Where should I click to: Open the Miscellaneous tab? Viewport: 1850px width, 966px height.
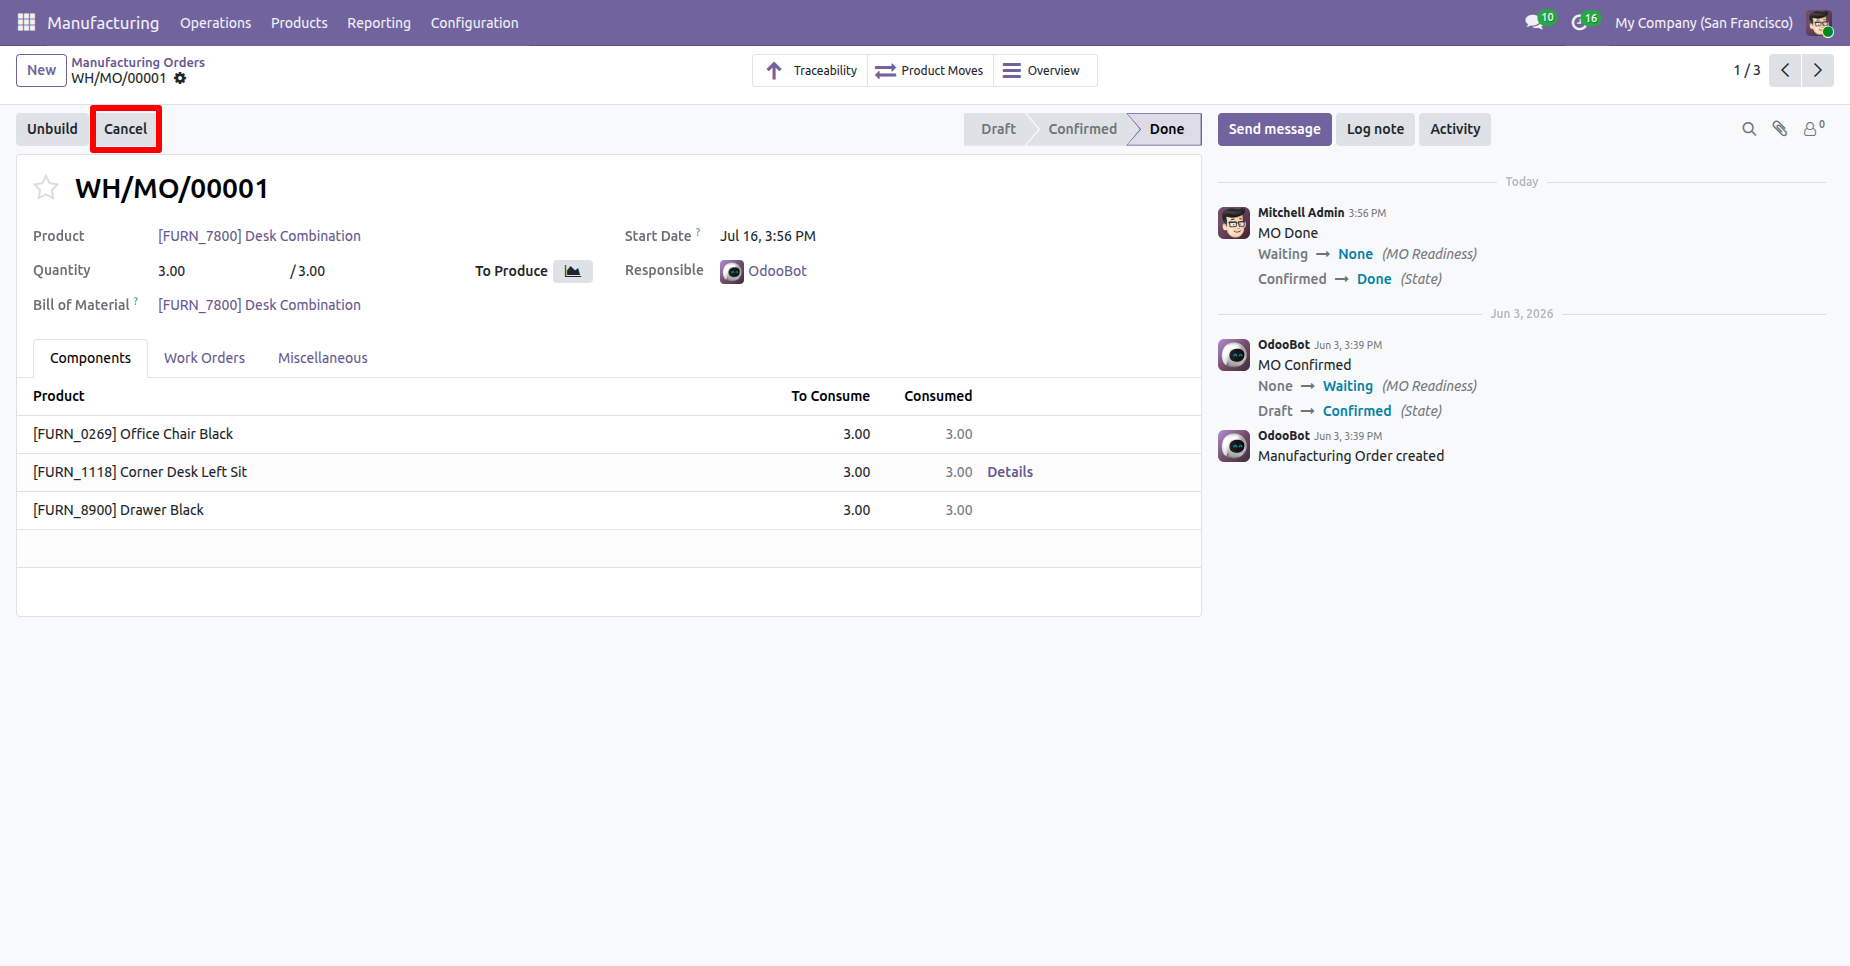click(x=322, y=358)
